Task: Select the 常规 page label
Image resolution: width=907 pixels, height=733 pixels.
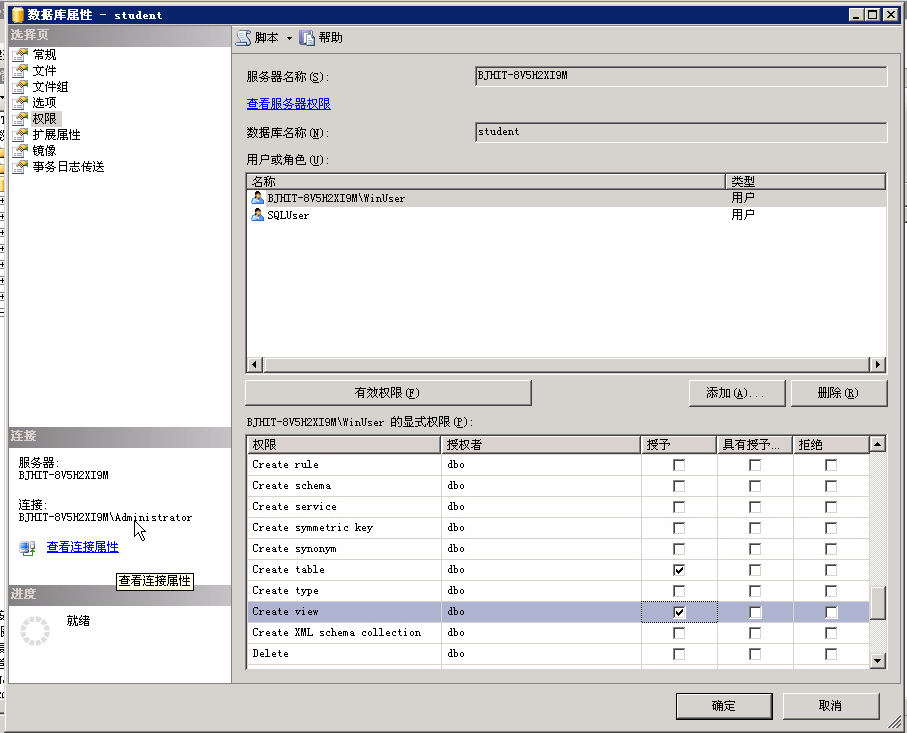Action: (x=45, y=55)
